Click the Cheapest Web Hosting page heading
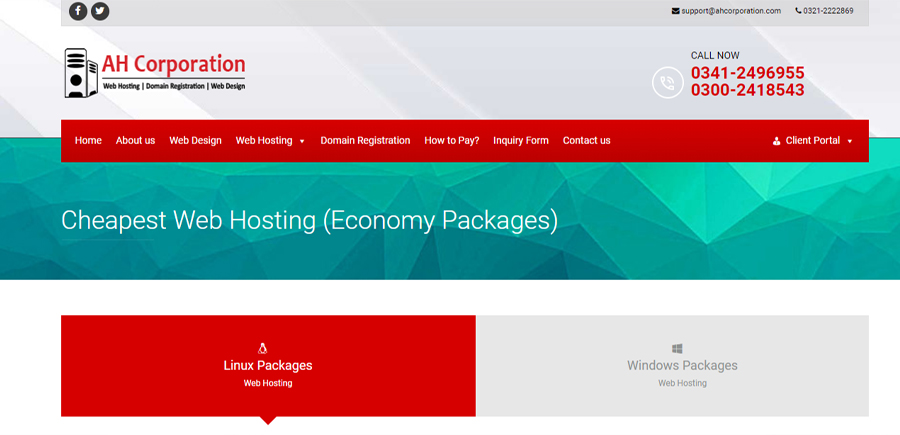Image resolution: width=900 pixels, height=435 pixels. (x=309, y=220)
